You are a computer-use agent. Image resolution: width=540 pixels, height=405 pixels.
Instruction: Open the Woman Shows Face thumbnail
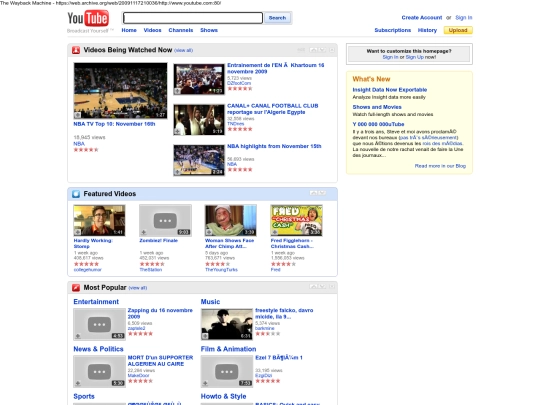[230, 220]
